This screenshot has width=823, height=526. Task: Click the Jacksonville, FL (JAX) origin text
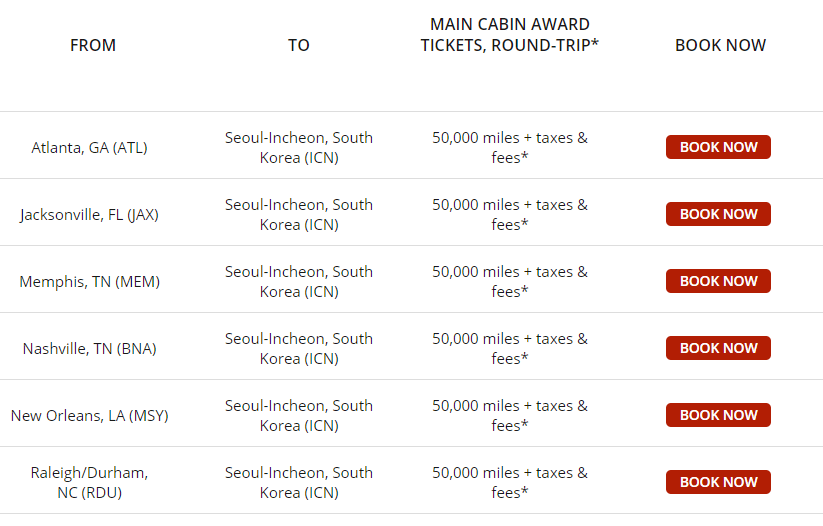coord(90,214)
